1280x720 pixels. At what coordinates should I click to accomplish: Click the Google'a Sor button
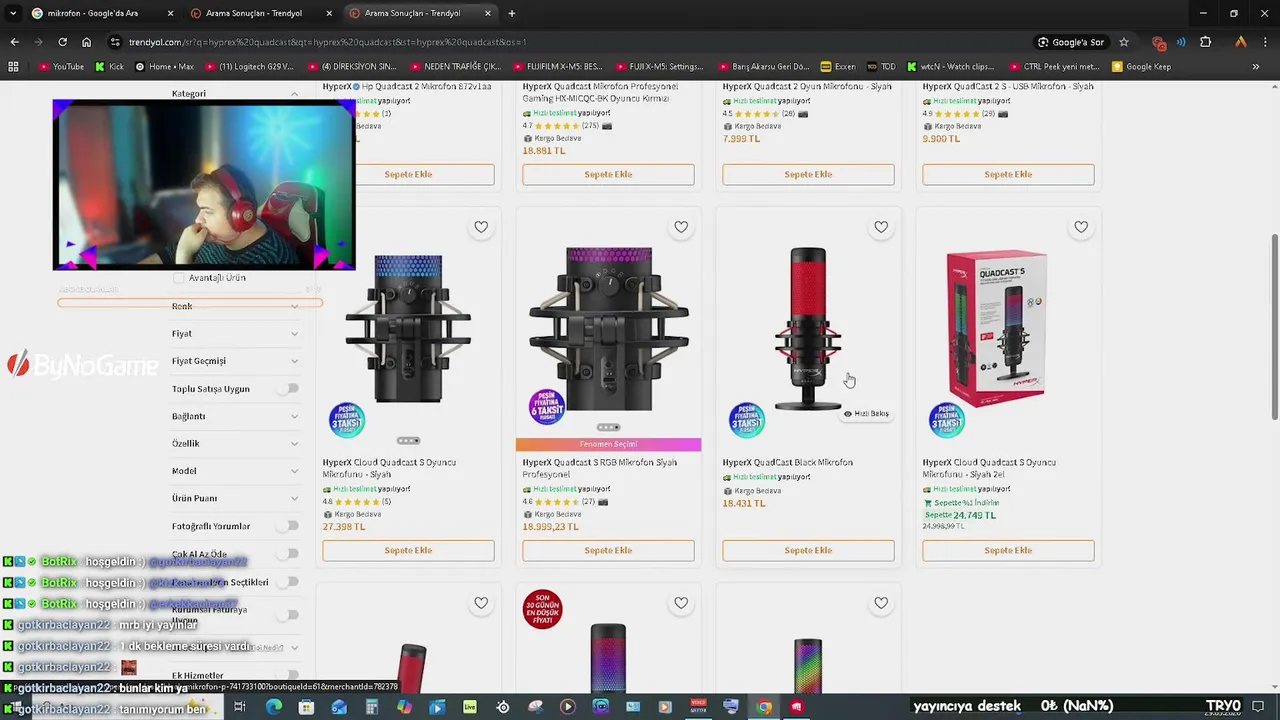pos(1071,42)
